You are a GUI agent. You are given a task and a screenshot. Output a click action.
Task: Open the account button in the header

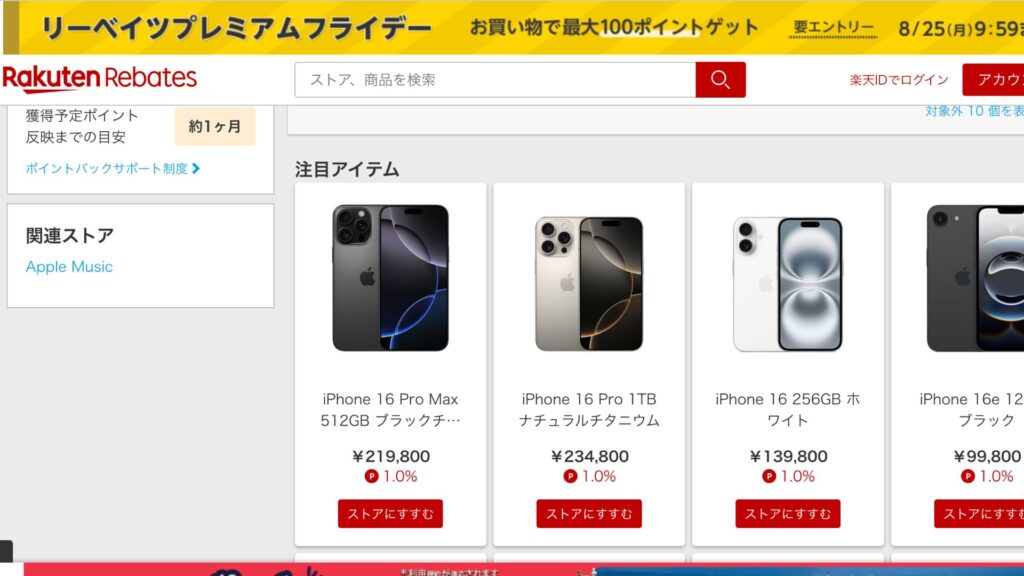point(993,80)
